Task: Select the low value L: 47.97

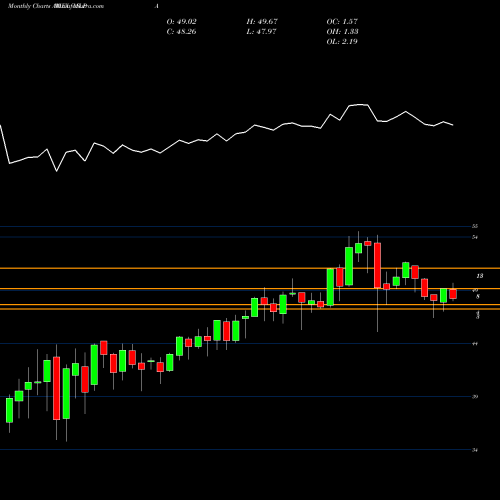Action: click(262, 32)
